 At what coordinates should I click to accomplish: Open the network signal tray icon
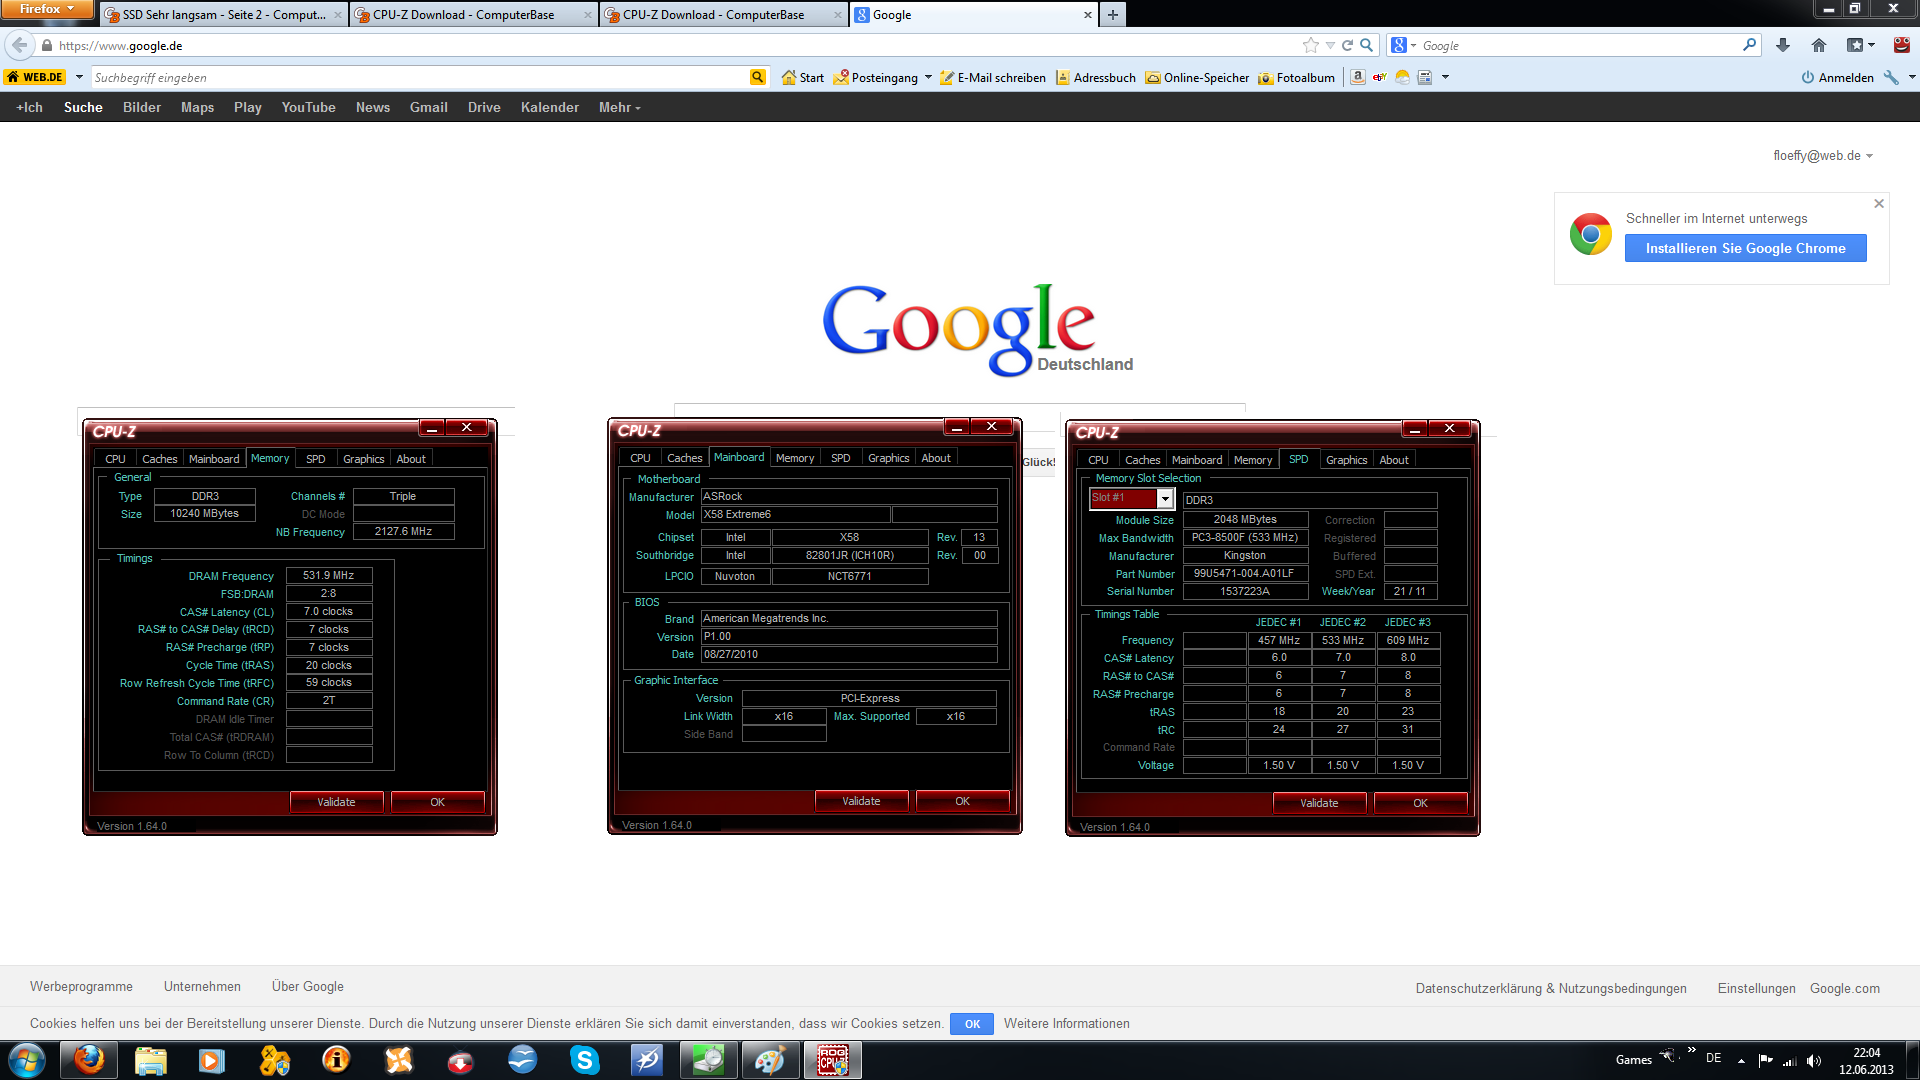click(1790, 1061)
